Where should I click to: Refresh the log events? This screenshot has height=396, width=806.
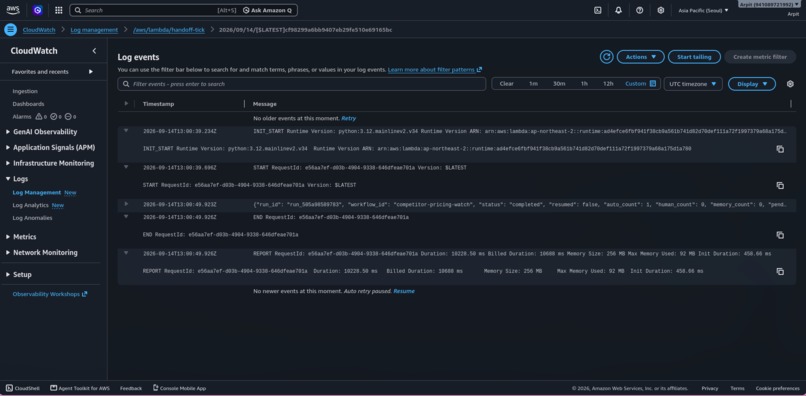(607, 57)
